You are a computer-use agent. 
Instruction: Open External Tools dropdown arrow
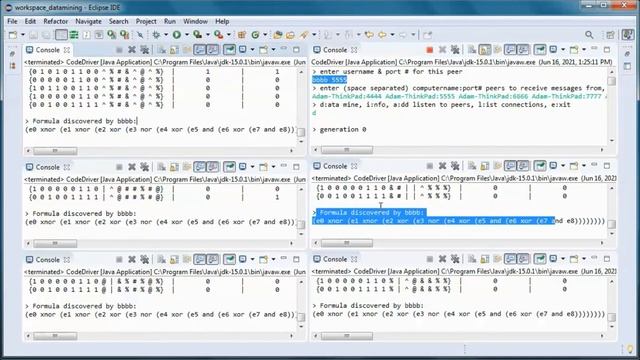click(x=229, y=35)
